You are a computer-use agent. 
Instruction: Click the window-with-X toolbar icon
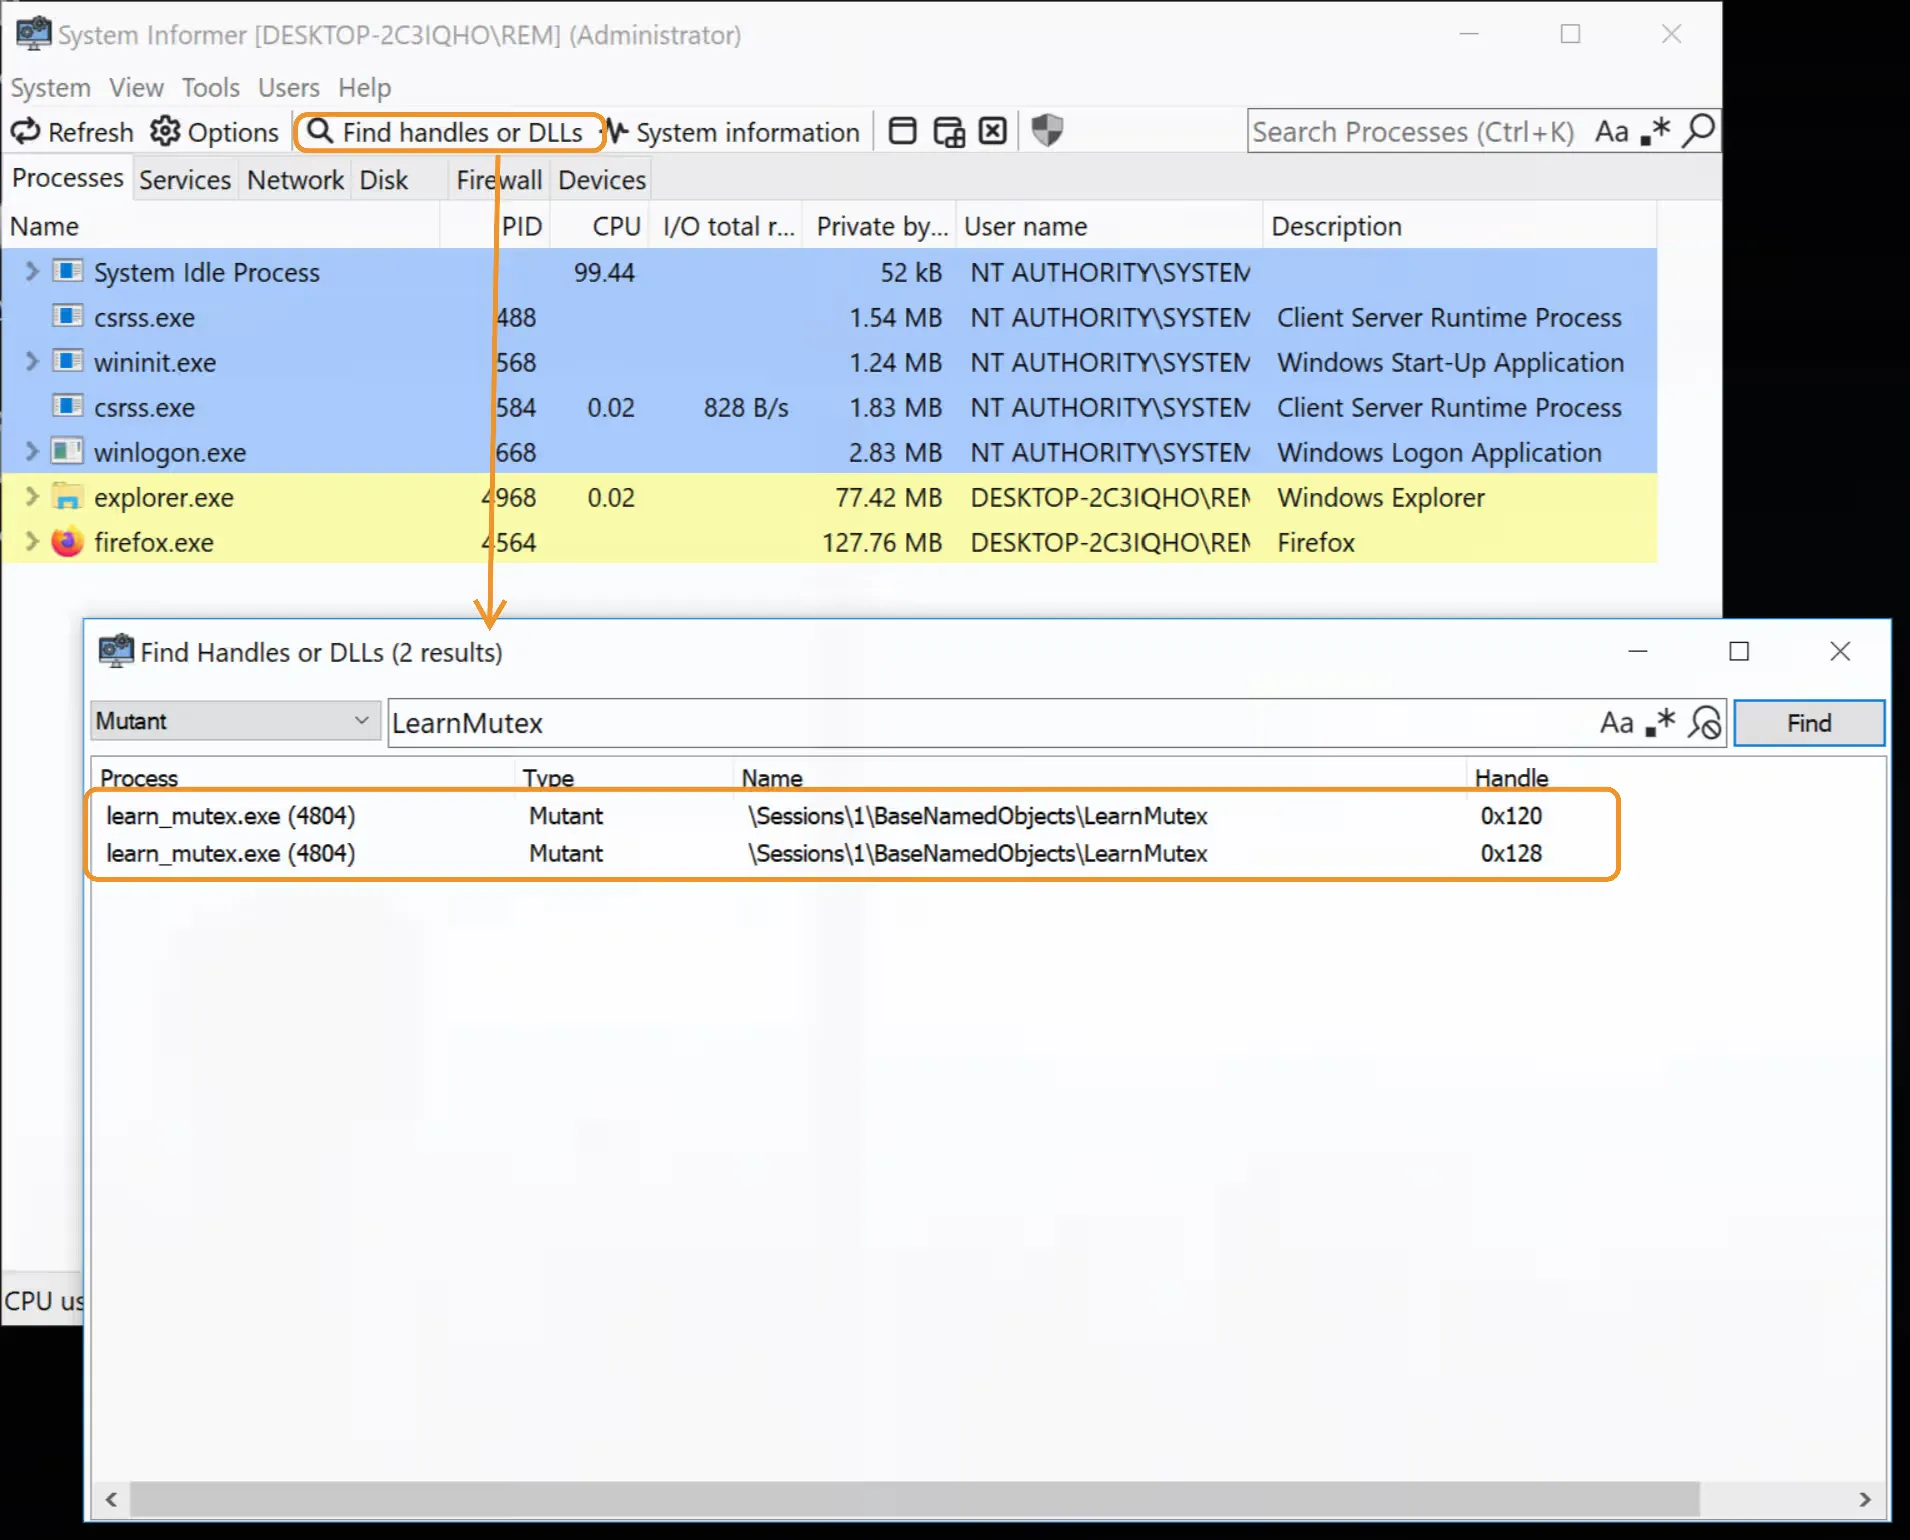(992, 131)
